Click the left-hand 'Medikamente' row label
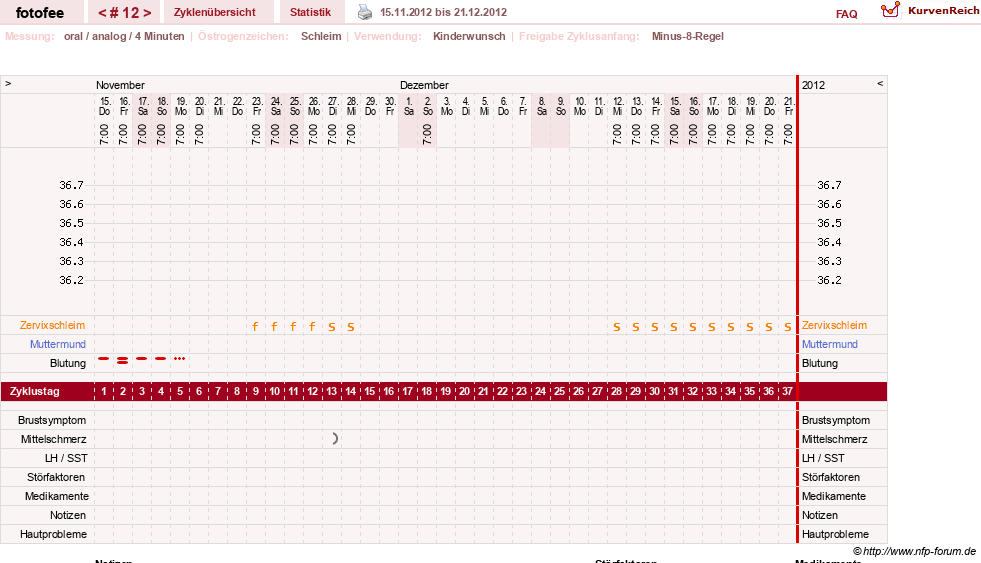This screenshot has height=563, width=981. (x=57, y=496)
